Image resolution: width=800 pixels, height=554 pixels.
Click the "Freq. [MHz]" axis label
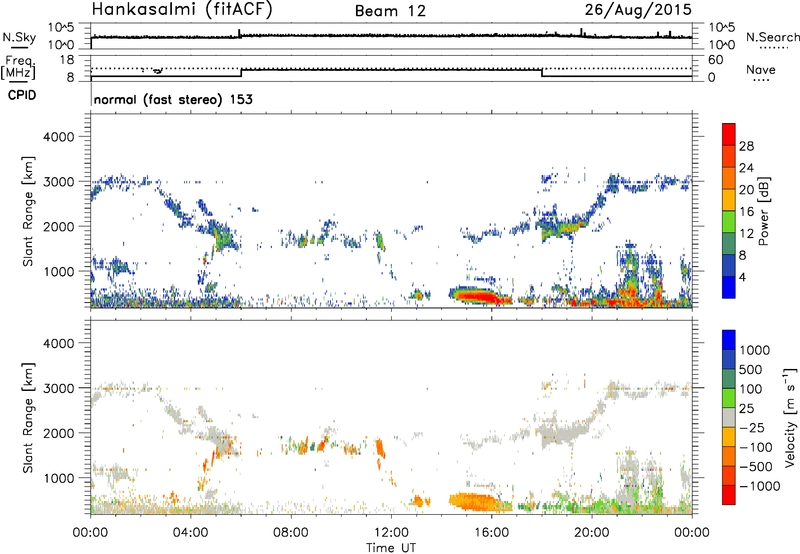18,68
